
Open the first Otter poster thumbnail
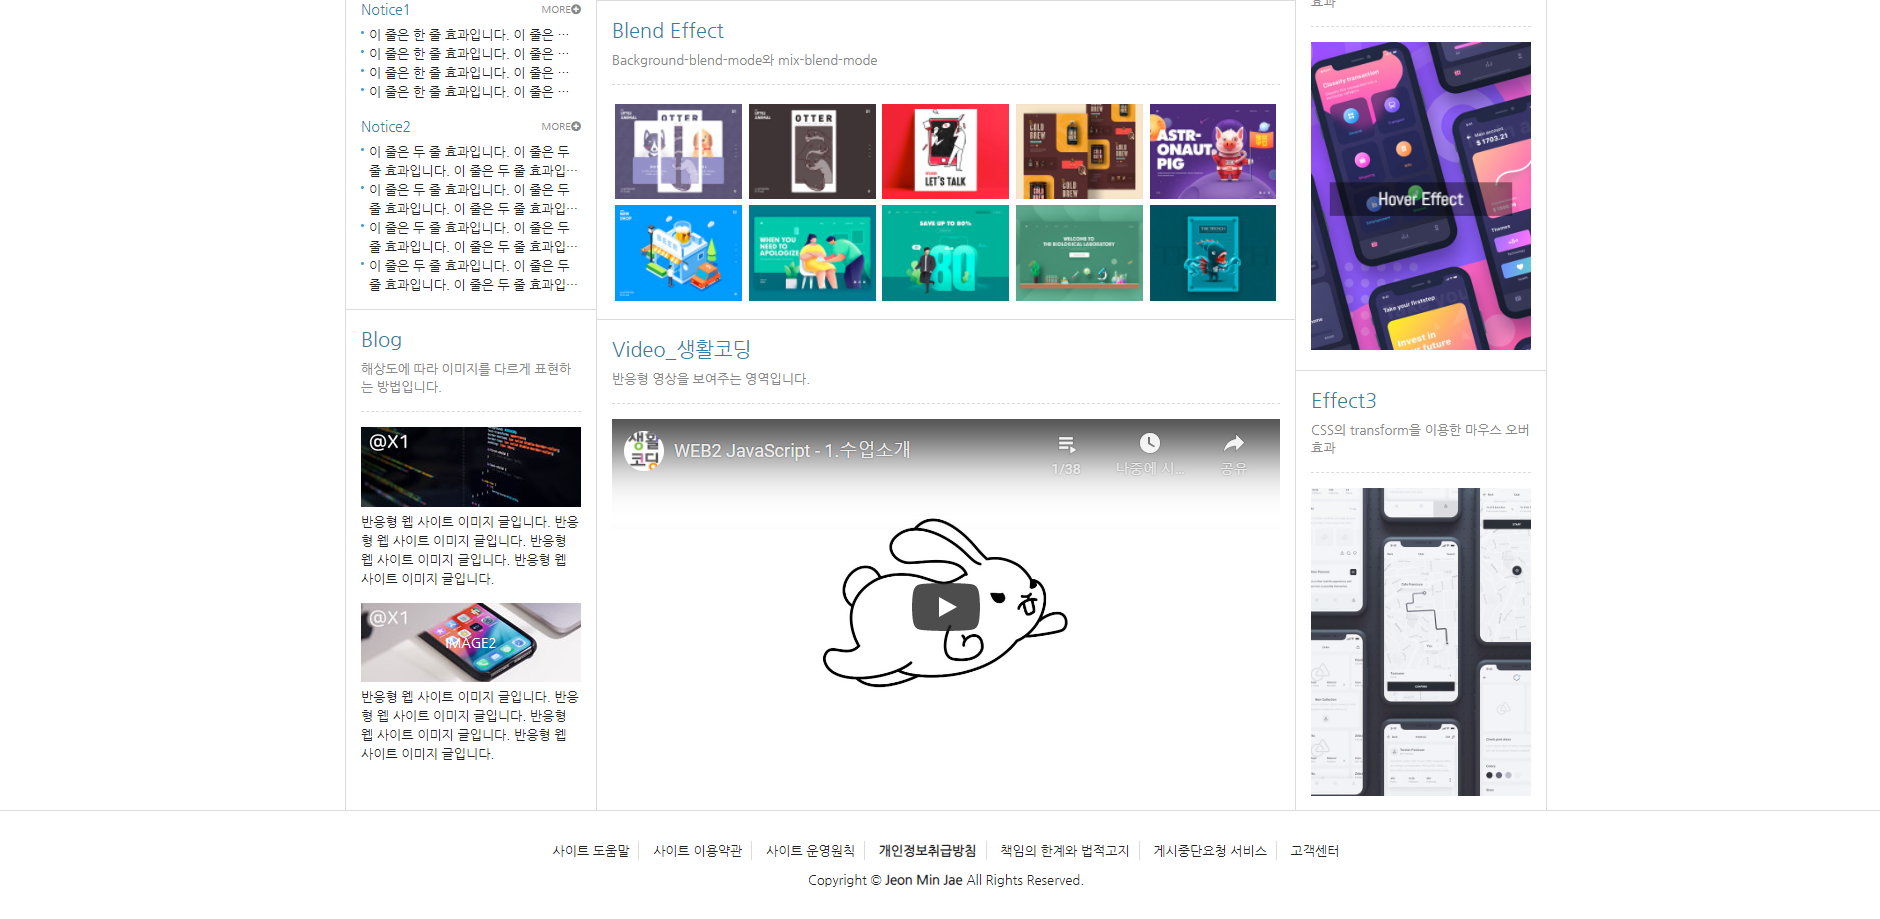tap(678, 152)
